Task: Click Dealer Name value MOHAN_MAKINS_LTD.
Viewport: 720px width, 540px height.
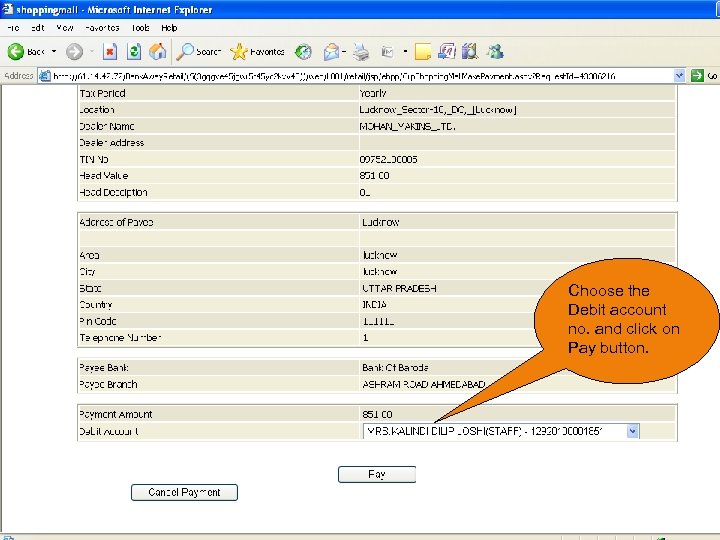Action: coord(407,126)
